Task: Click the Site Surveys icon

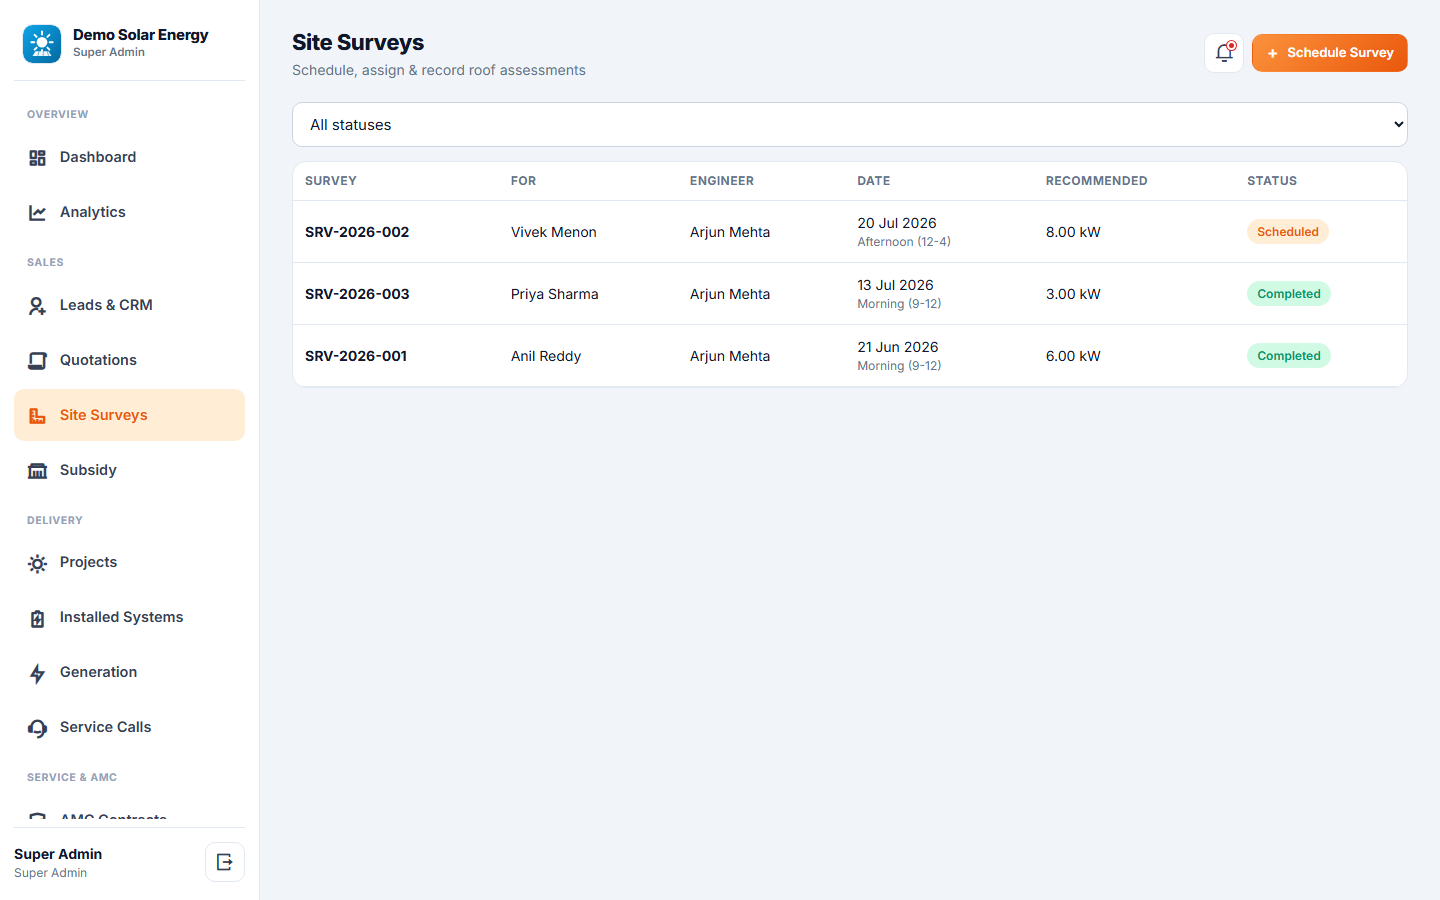Action: click(x=37, y=416)
